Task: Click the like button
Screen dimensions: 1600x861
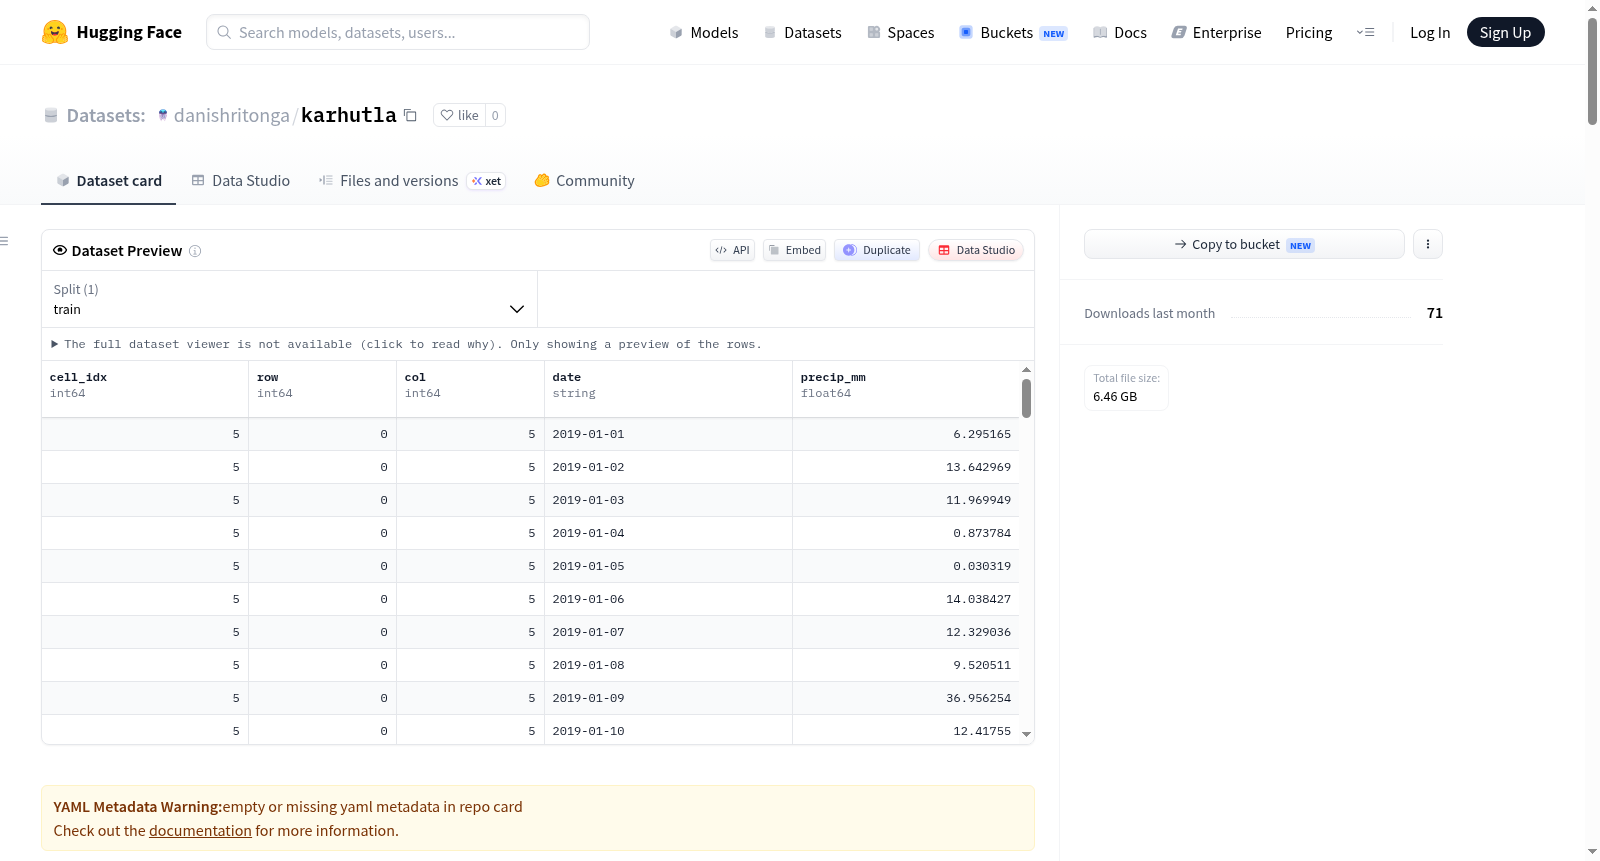Action: coord(459,115)
